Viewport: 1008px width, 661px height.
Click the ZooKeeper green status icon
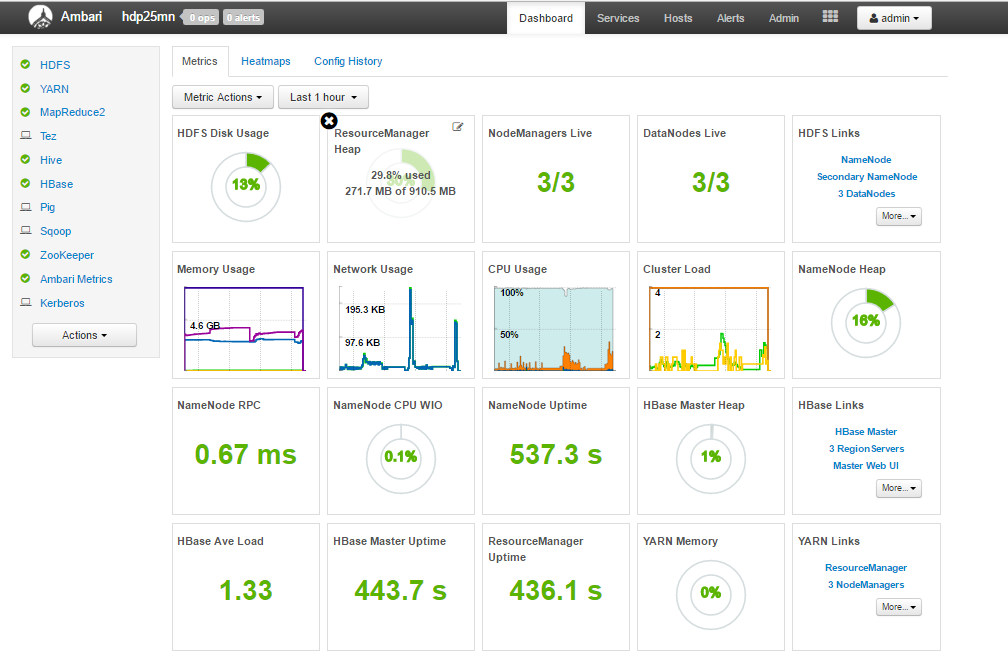(x=25, y=255)
